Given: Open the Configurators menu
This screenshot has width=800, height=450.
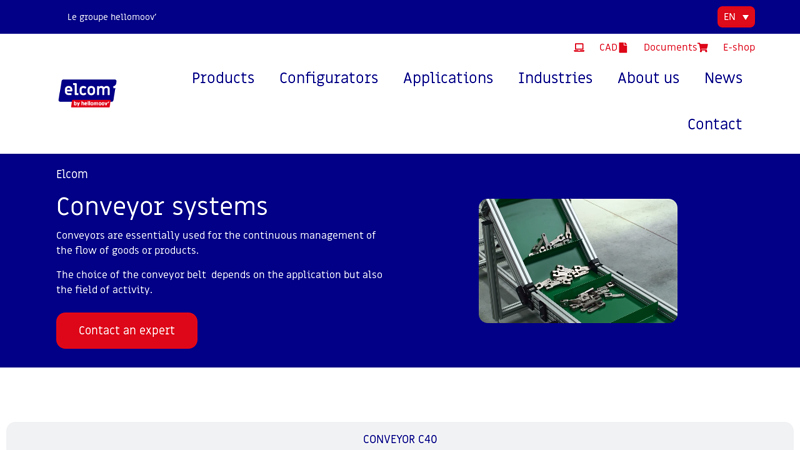Looking at the screenshot, I should [329, 78].
